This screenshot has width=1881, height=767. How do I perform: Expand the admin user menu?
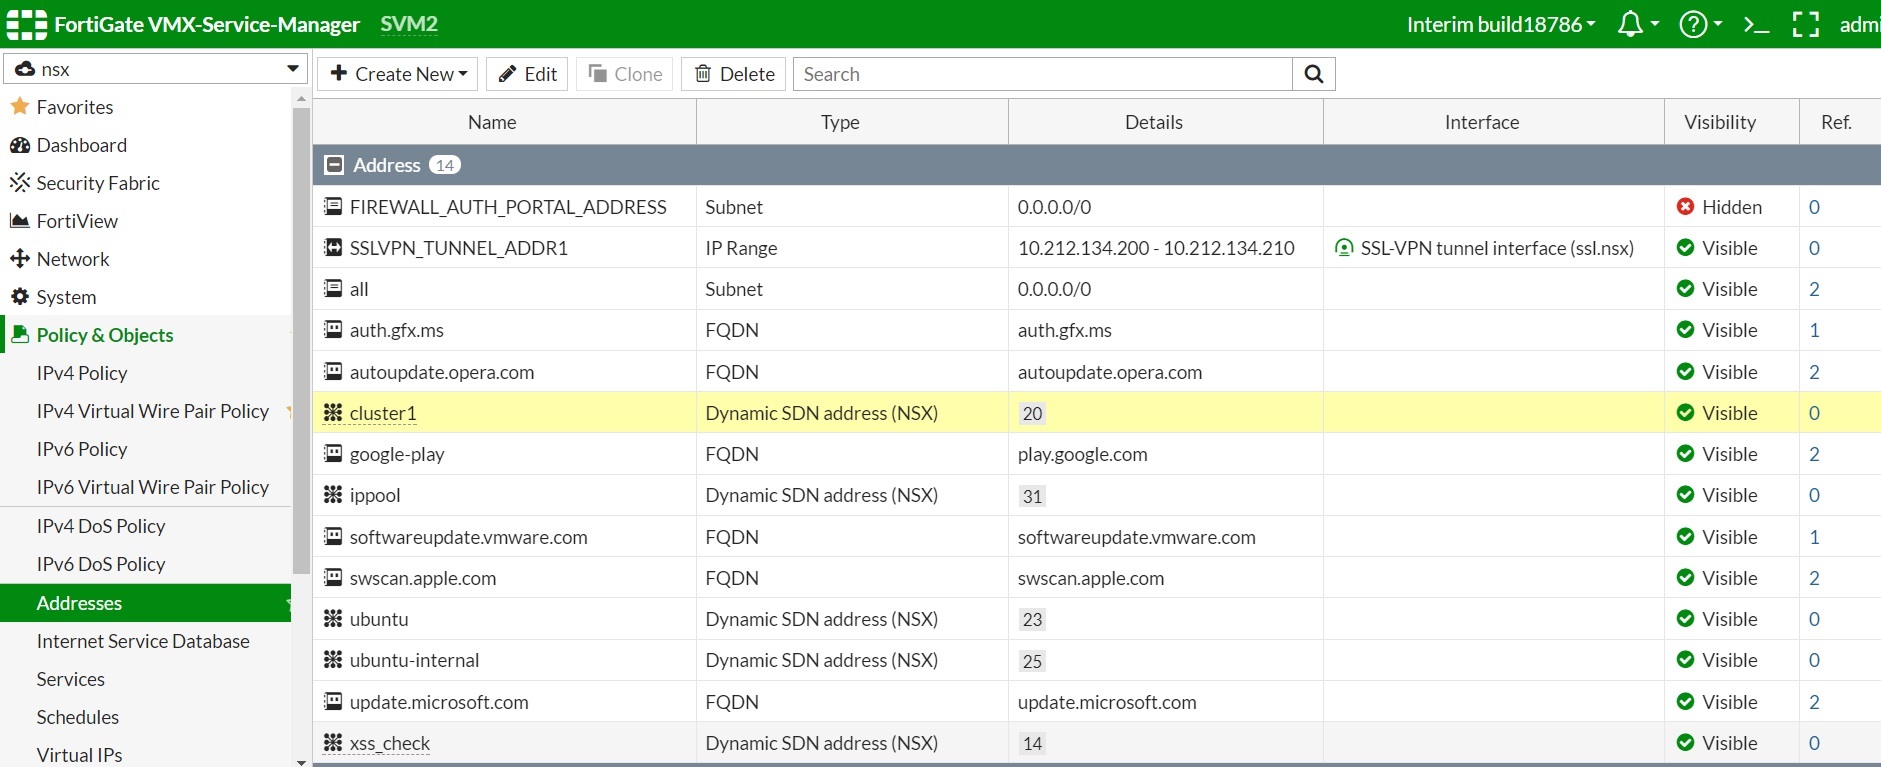click(x=1860, y=24)
